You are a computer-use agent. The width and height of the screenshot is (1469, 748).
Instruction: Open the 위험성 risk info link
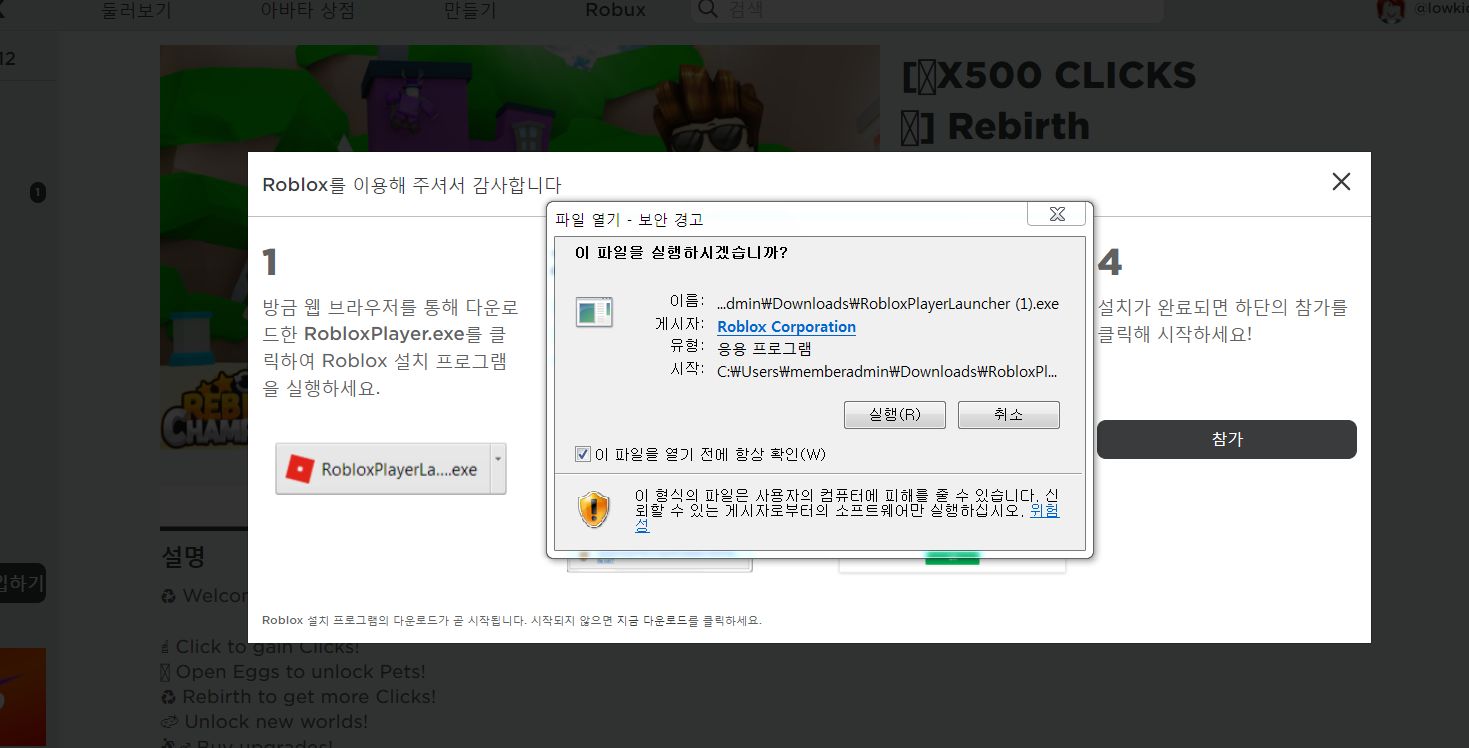(1044, 510)
